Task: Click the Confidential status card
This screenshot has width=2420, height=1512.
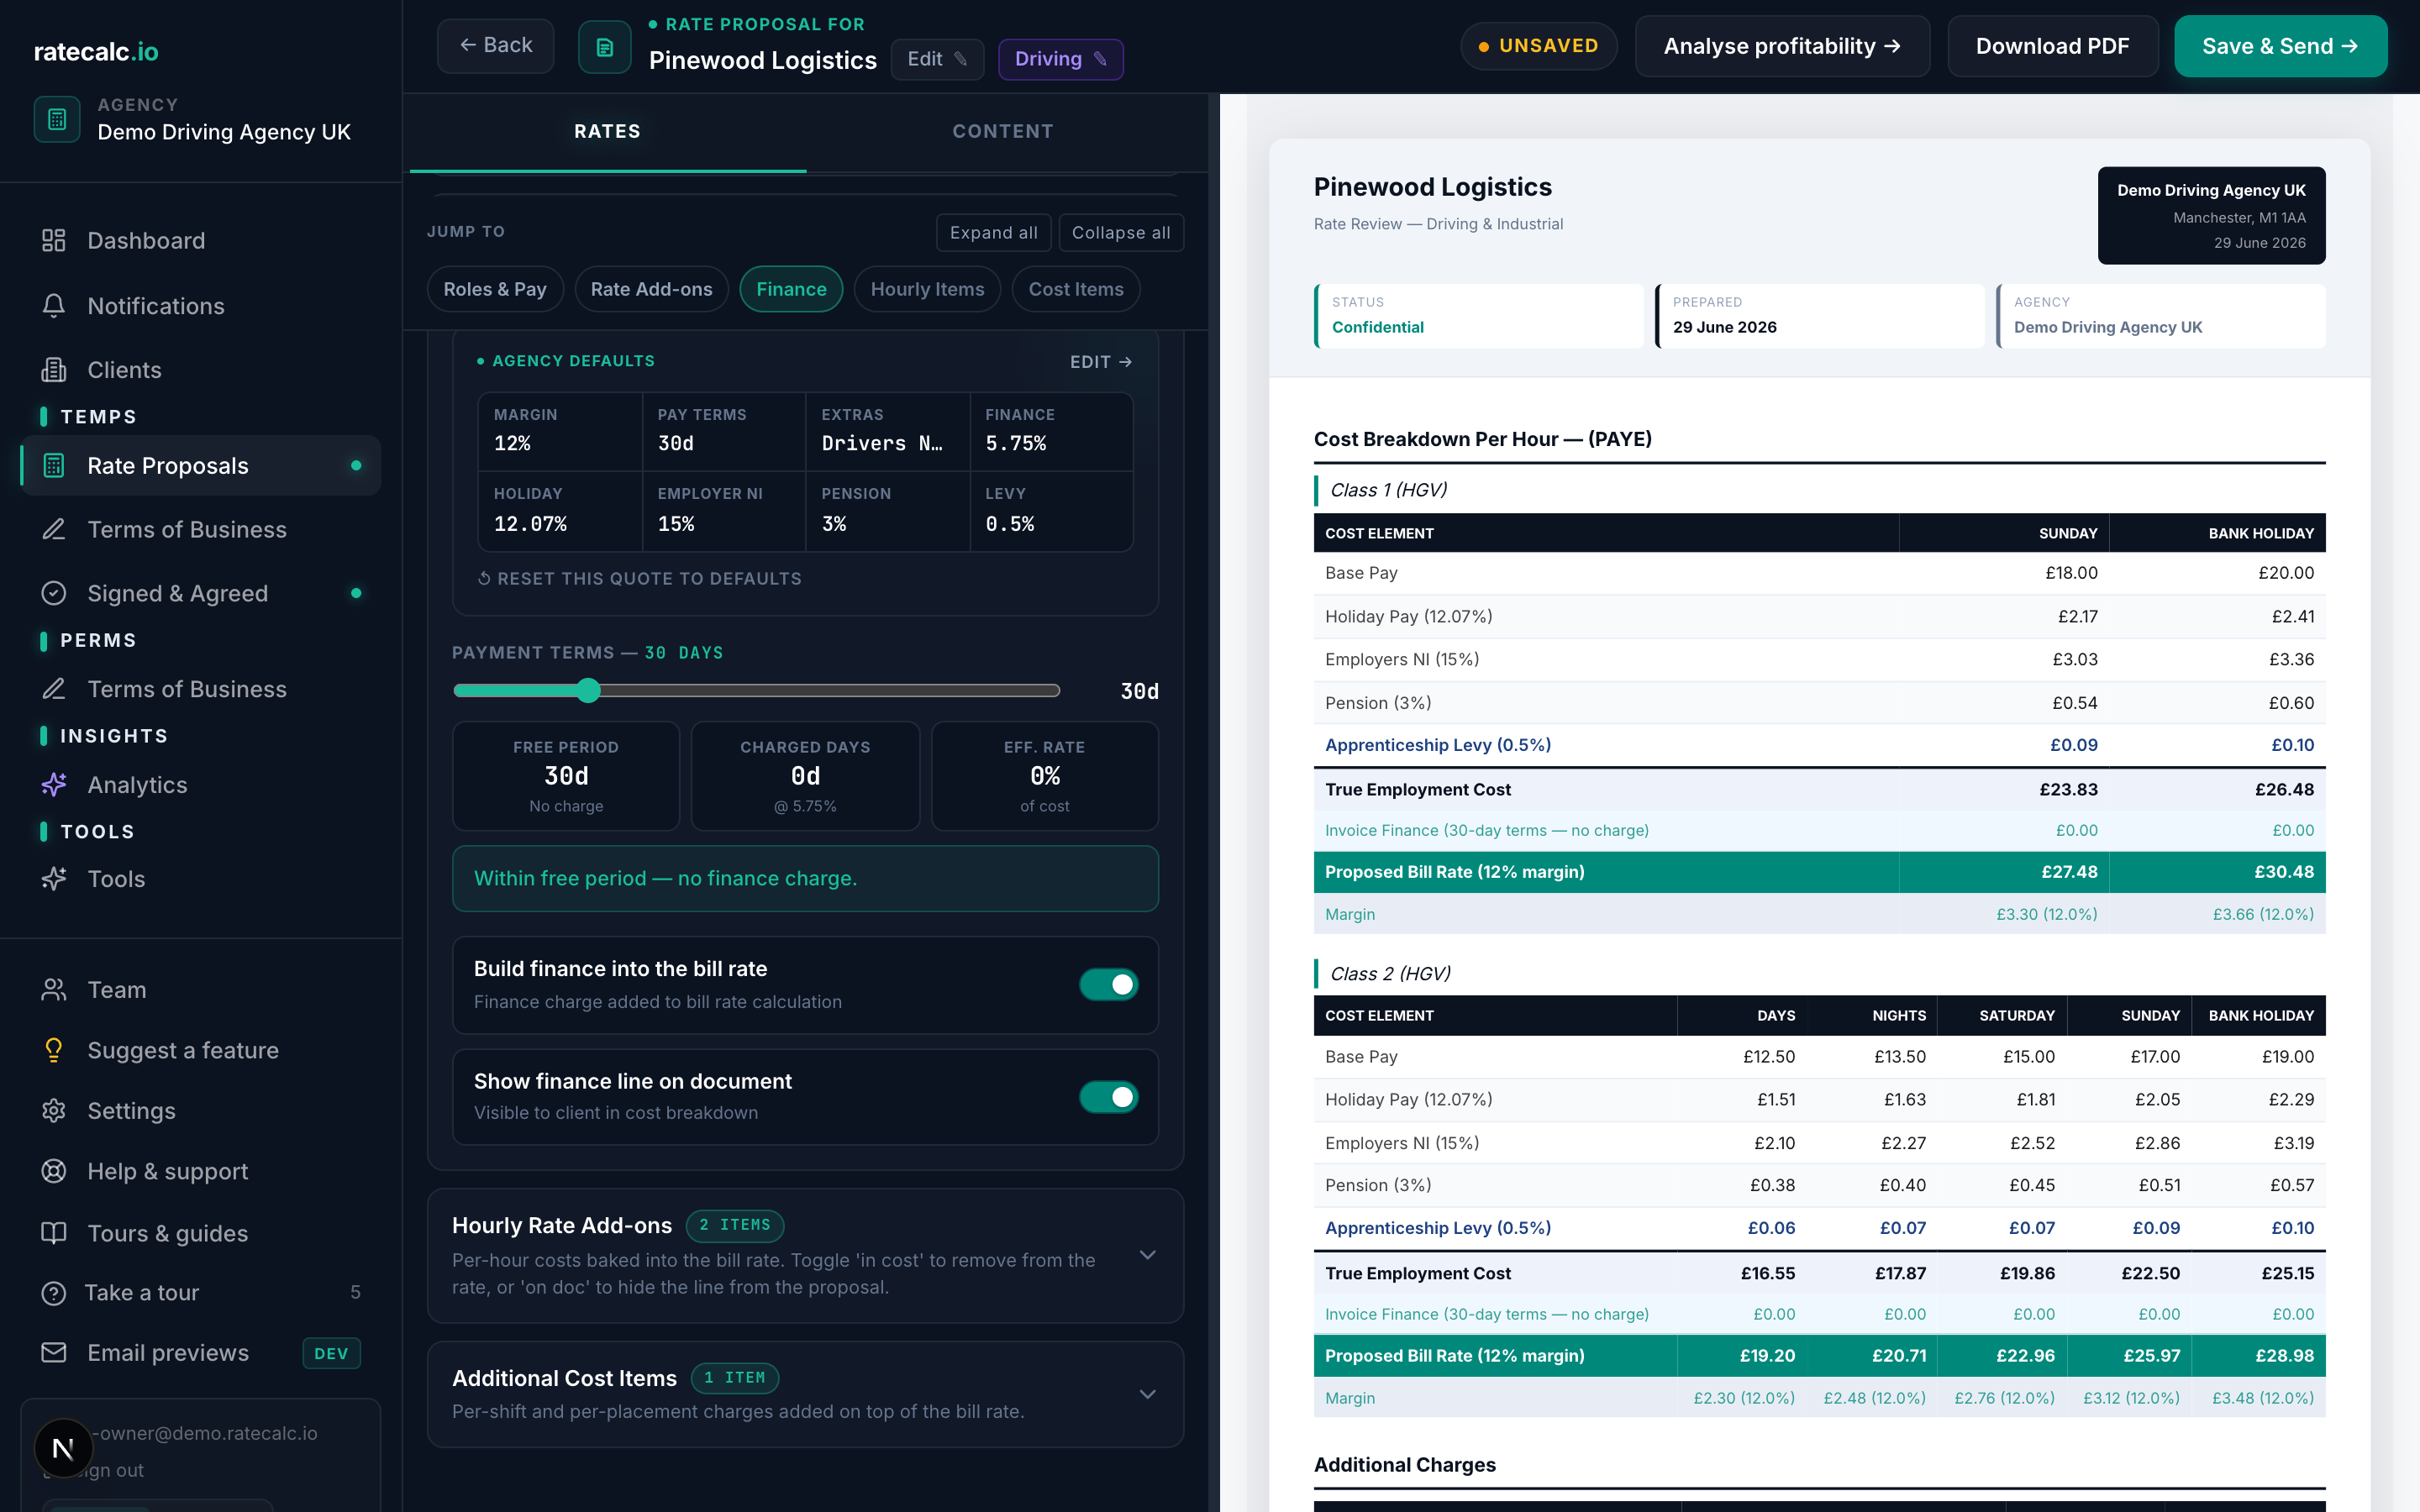Action: point(1479,316)
